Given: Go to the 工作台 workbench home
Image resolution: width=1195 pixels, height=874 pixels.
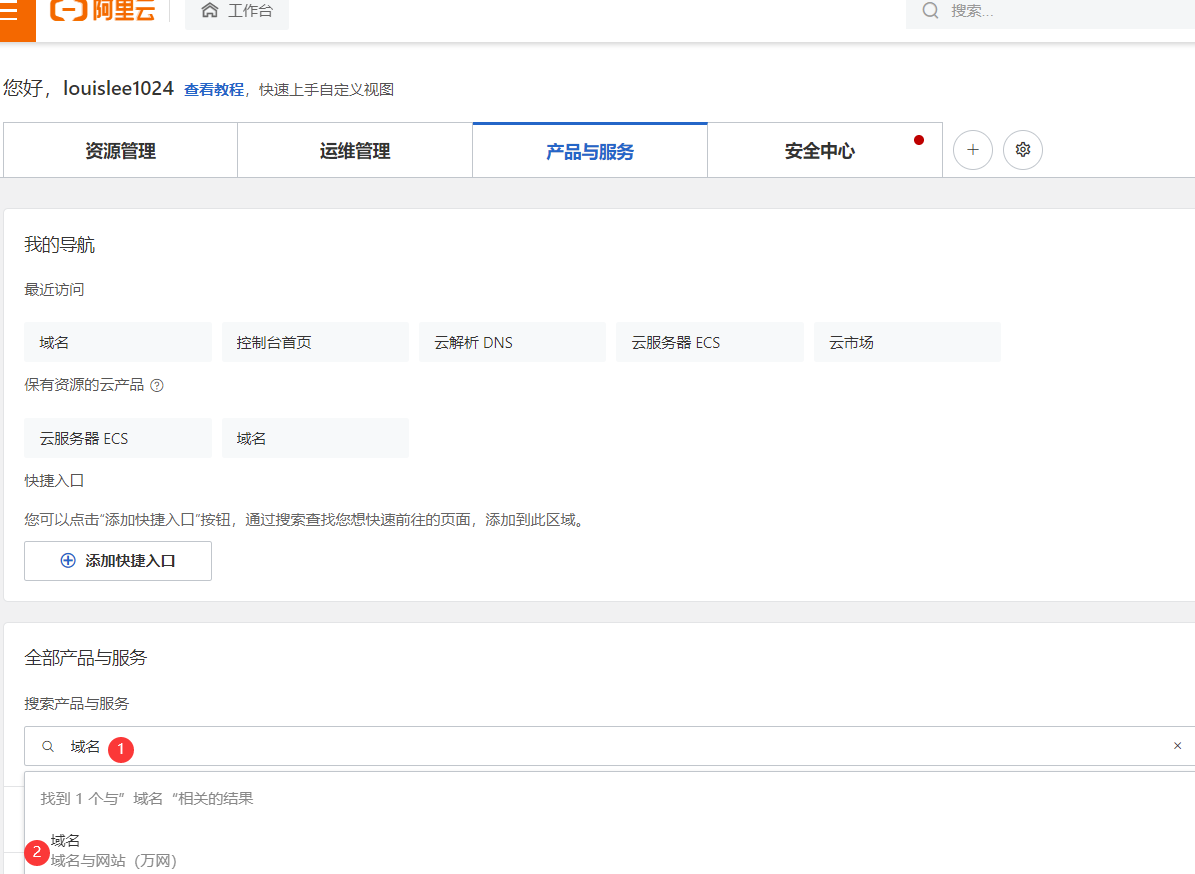Looking at the screenshot, I should [237, 11].
